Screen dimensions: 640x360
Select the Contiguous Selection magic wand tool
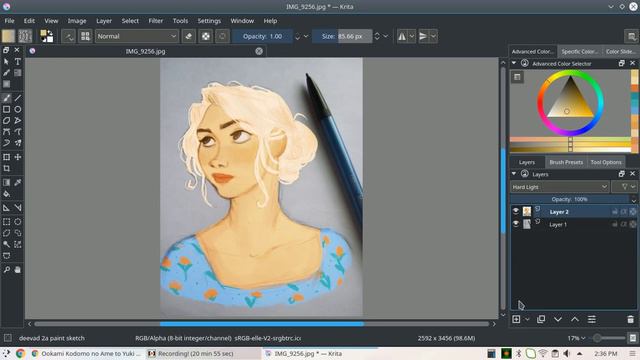(7, 244)
